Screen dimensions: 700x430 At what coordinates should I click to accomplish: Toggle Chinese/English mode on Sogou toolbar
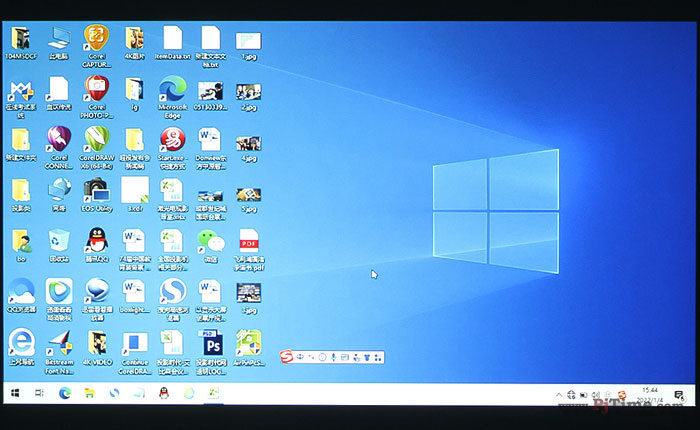click(x=300, y=357)
